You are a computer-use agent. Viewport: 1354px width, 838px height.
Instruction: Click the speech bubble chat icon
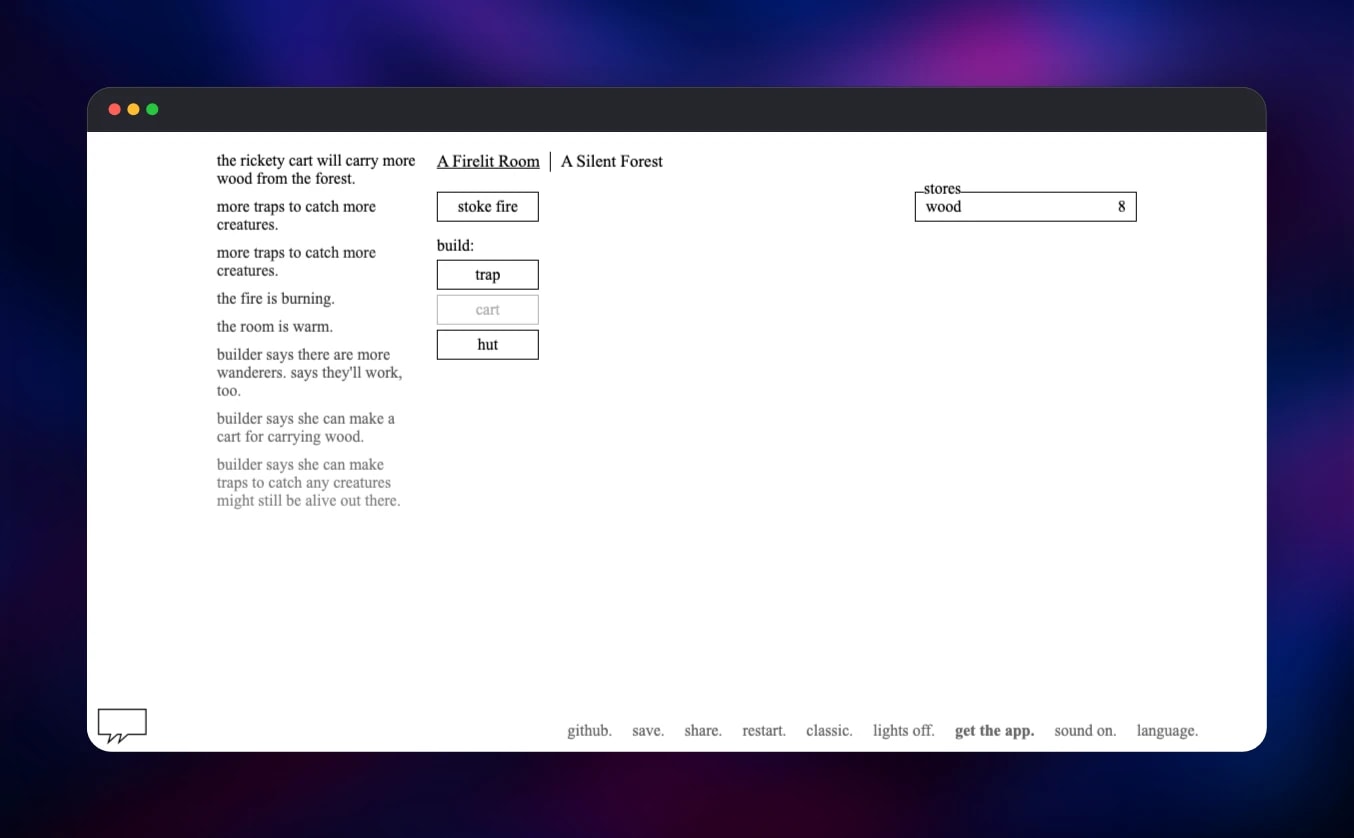[122, 726]
